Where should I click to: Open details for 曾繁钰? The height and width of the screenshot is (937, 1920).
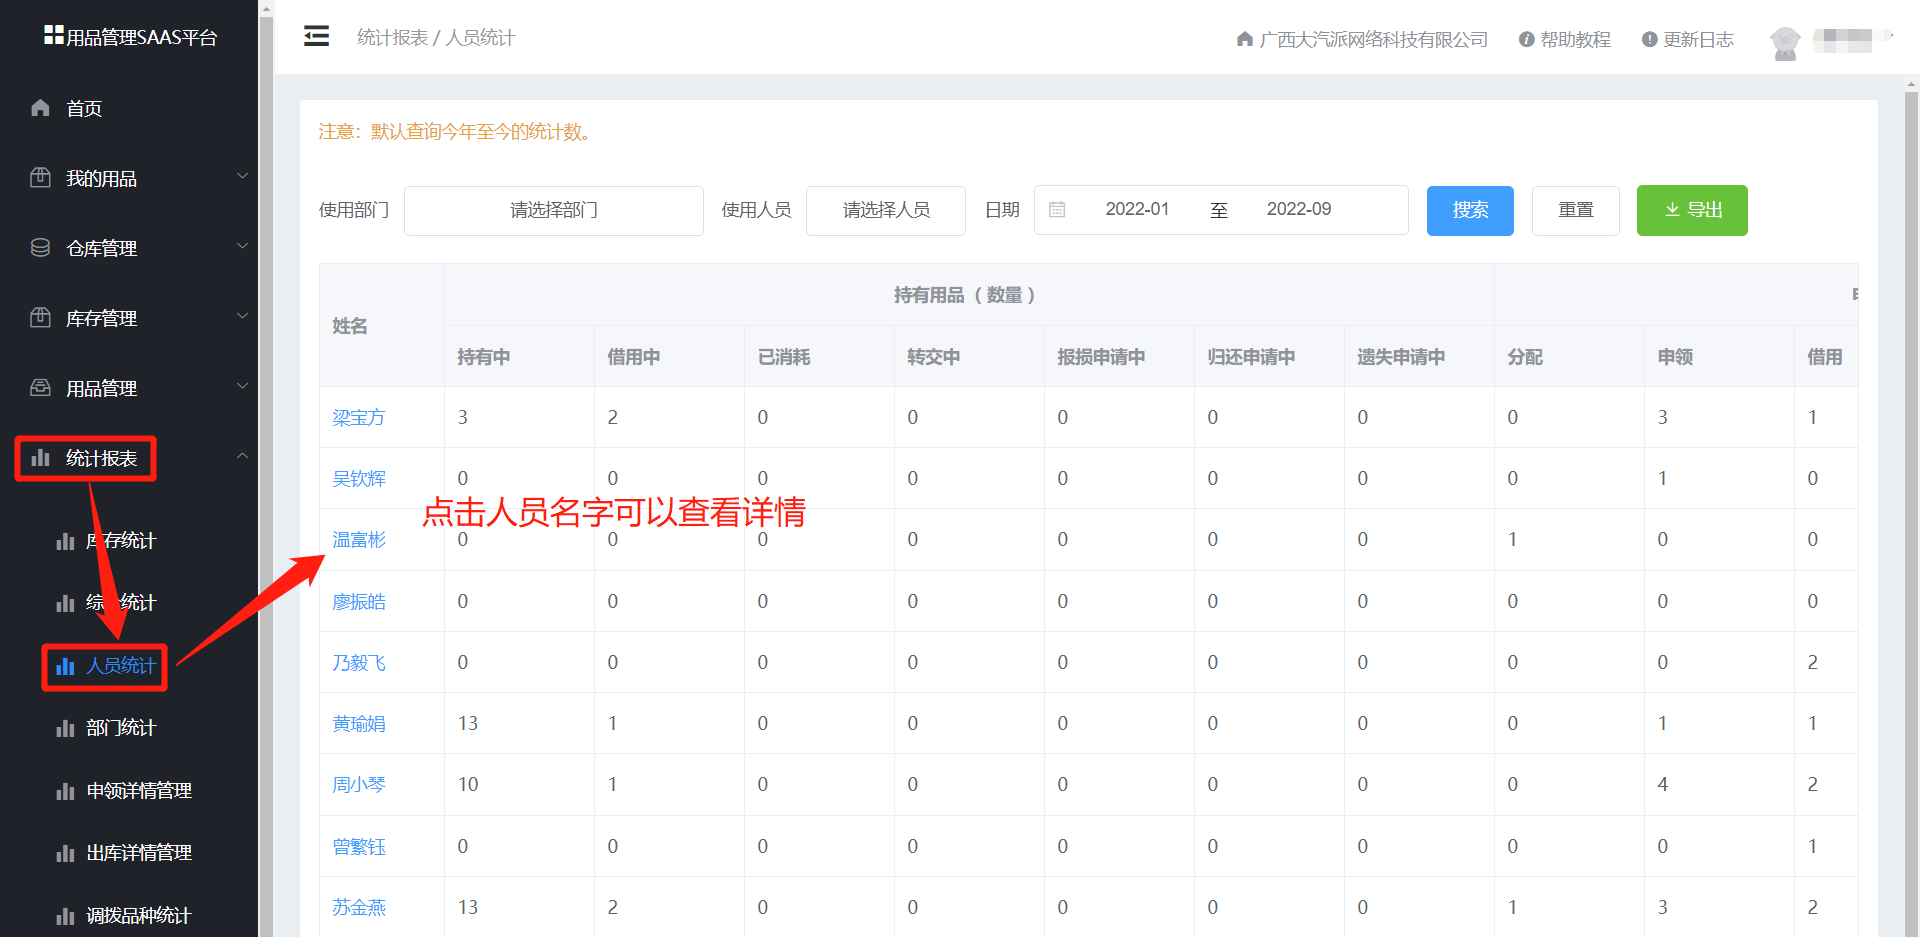click(359, 846)
